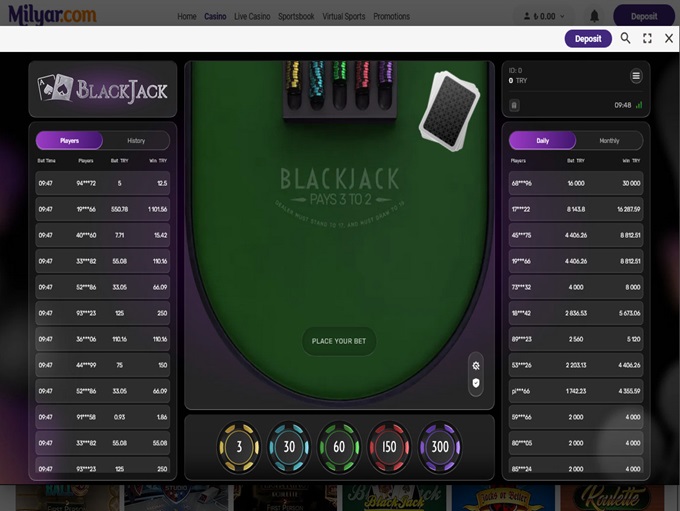Pick the green 60 chip
The image size is (680, 511).
pos(339,447)
